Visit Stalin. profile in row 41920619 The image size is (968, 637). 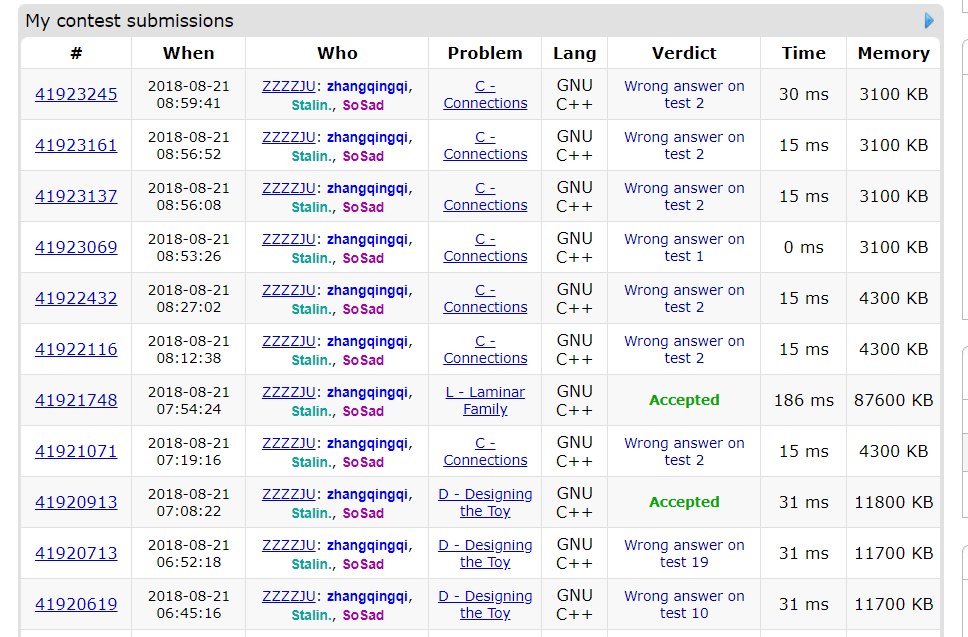pyautogui.click(x=312, y=614)
